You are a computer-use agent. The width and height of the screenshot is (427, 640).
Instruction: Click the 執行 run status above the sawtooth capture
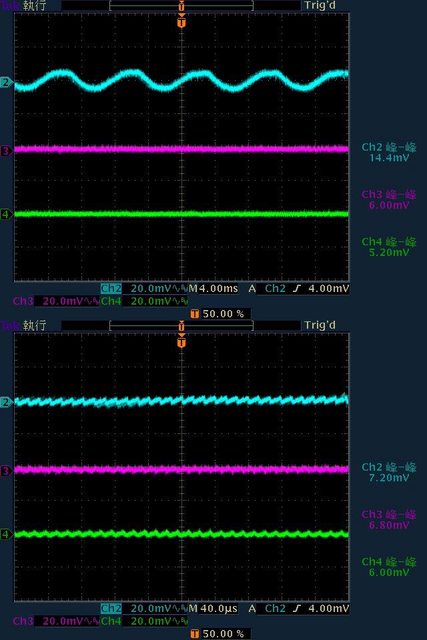click(x=34, y=325)
